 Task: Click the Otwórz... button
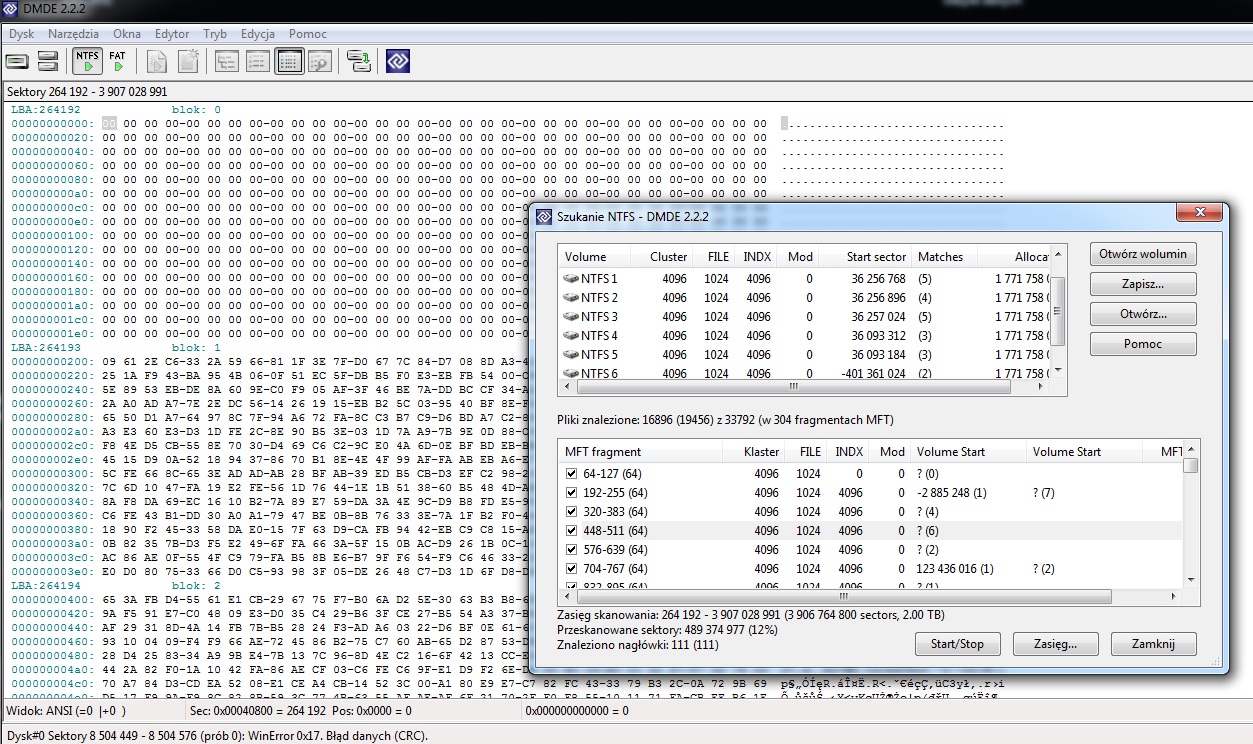coord(1143,314)
